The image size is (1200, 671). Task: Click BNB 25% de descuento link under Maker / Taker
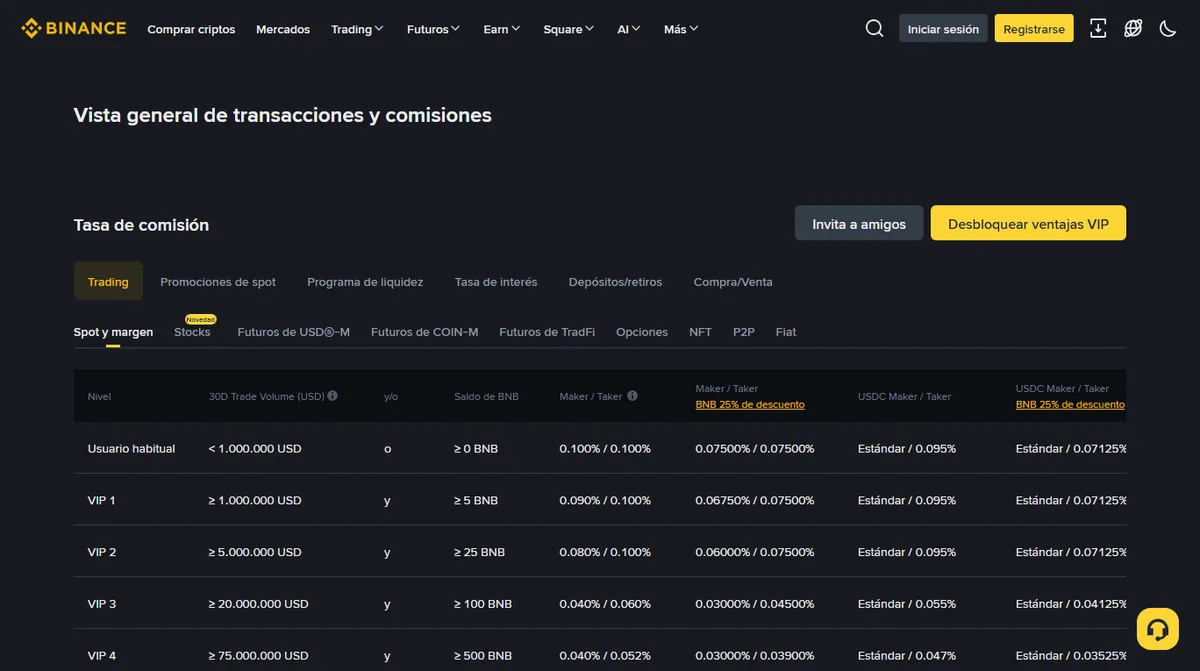750,405
